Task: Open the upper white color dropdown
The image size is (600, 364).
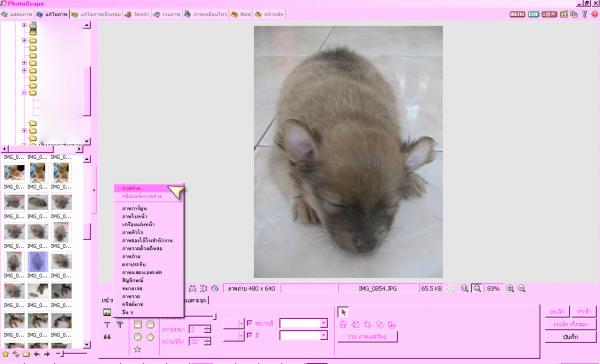Action: click(303, 323)
